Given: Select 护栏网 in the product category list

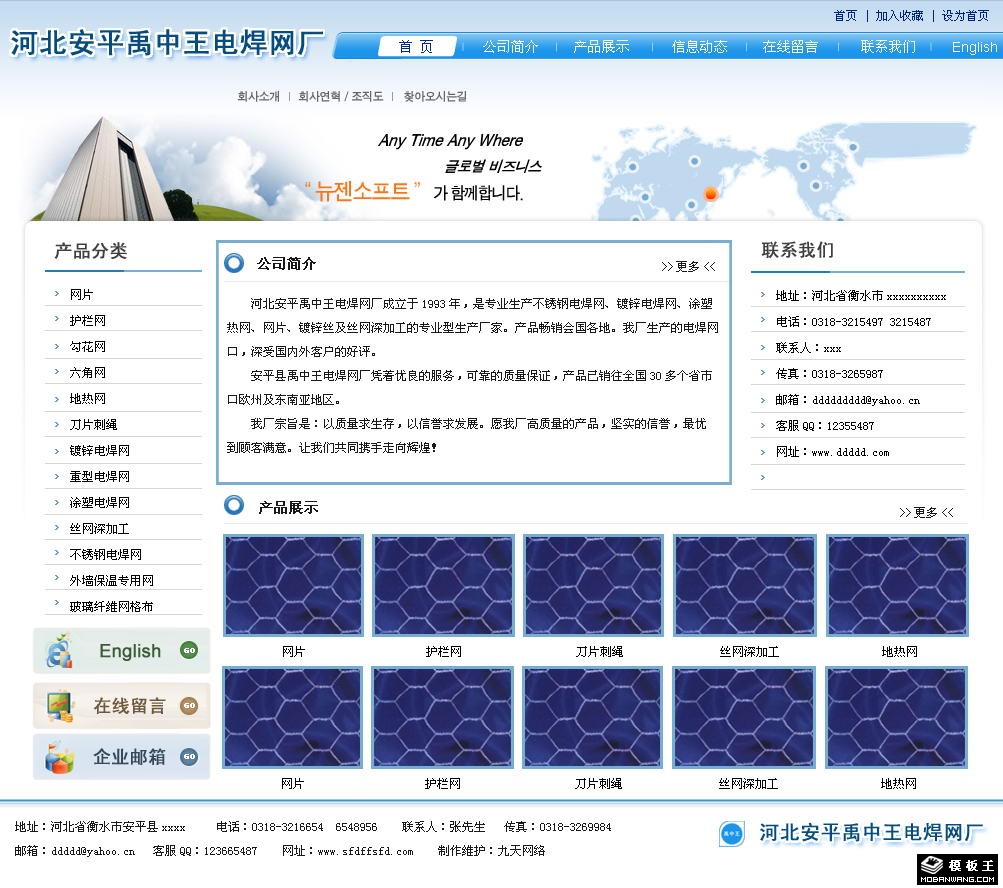Looking at the screenshot, I should (88, 321).
